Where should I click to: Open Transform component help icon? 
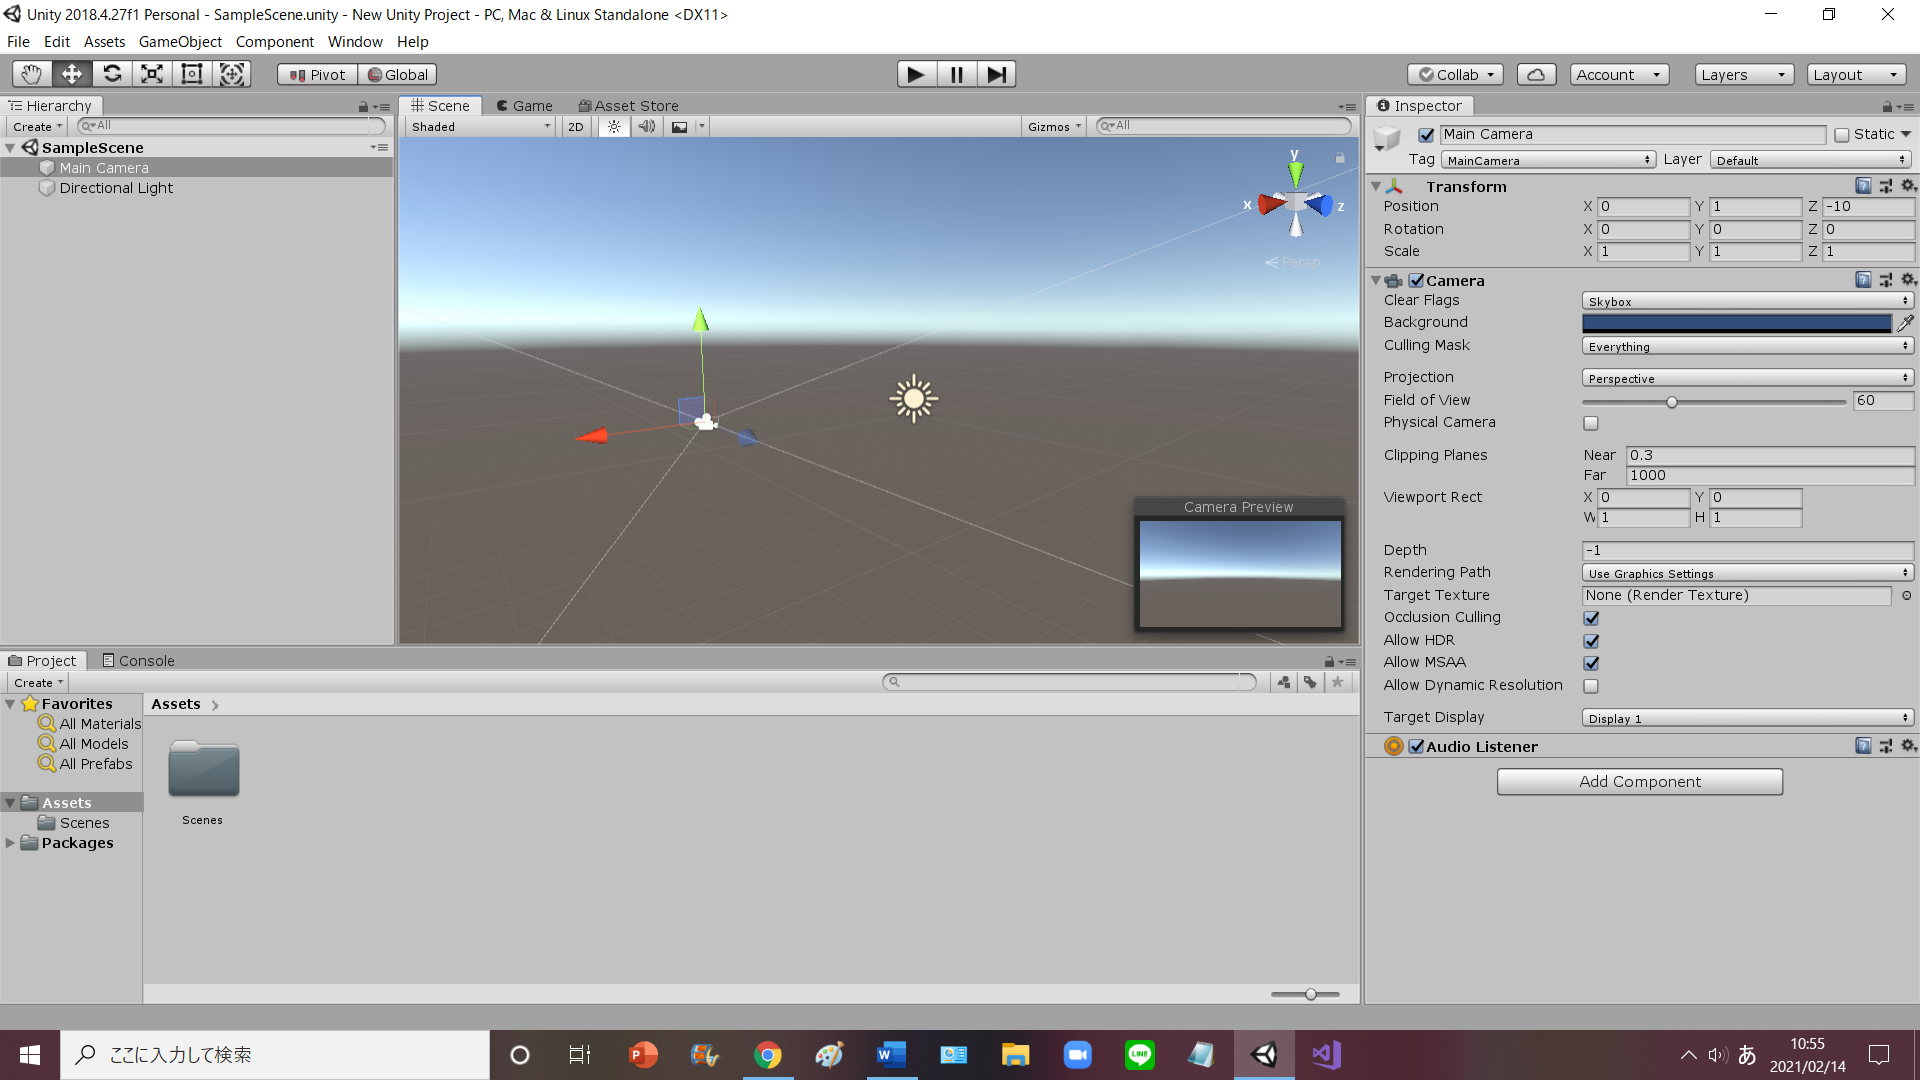(x=1863, y=186)
